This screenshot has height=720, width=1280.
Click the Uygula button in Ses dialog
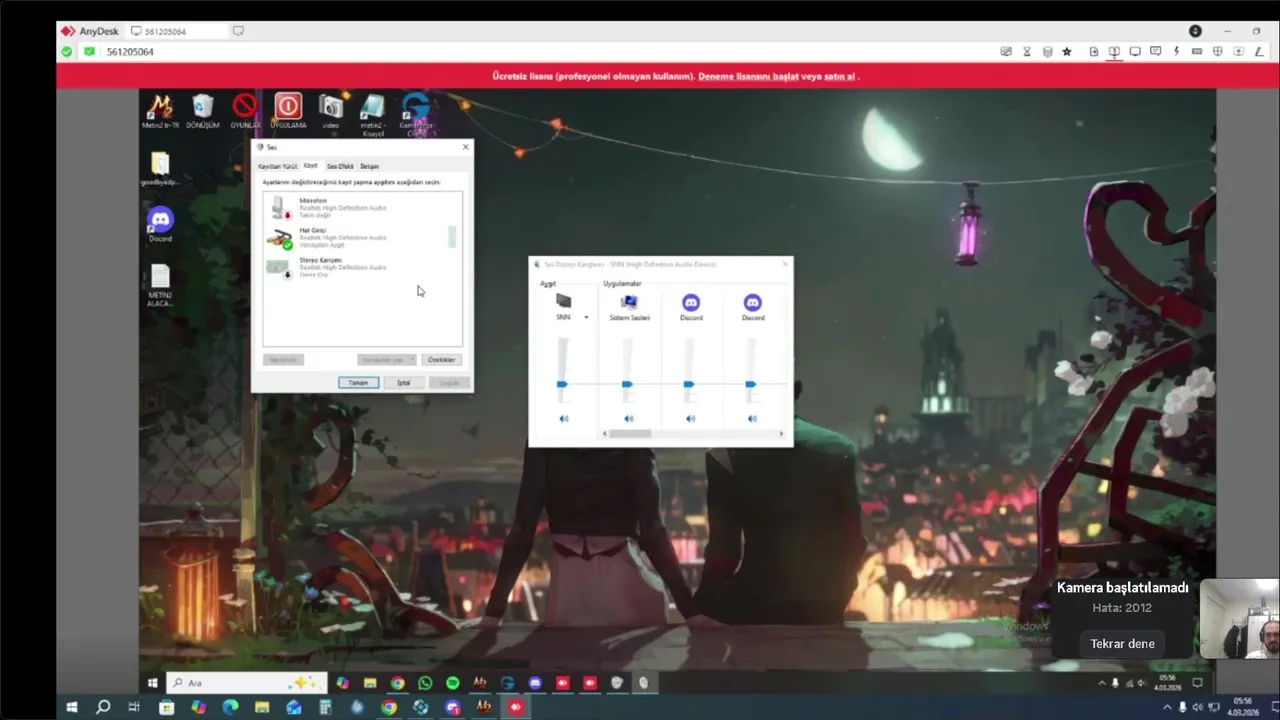click(x=449, y=382)
